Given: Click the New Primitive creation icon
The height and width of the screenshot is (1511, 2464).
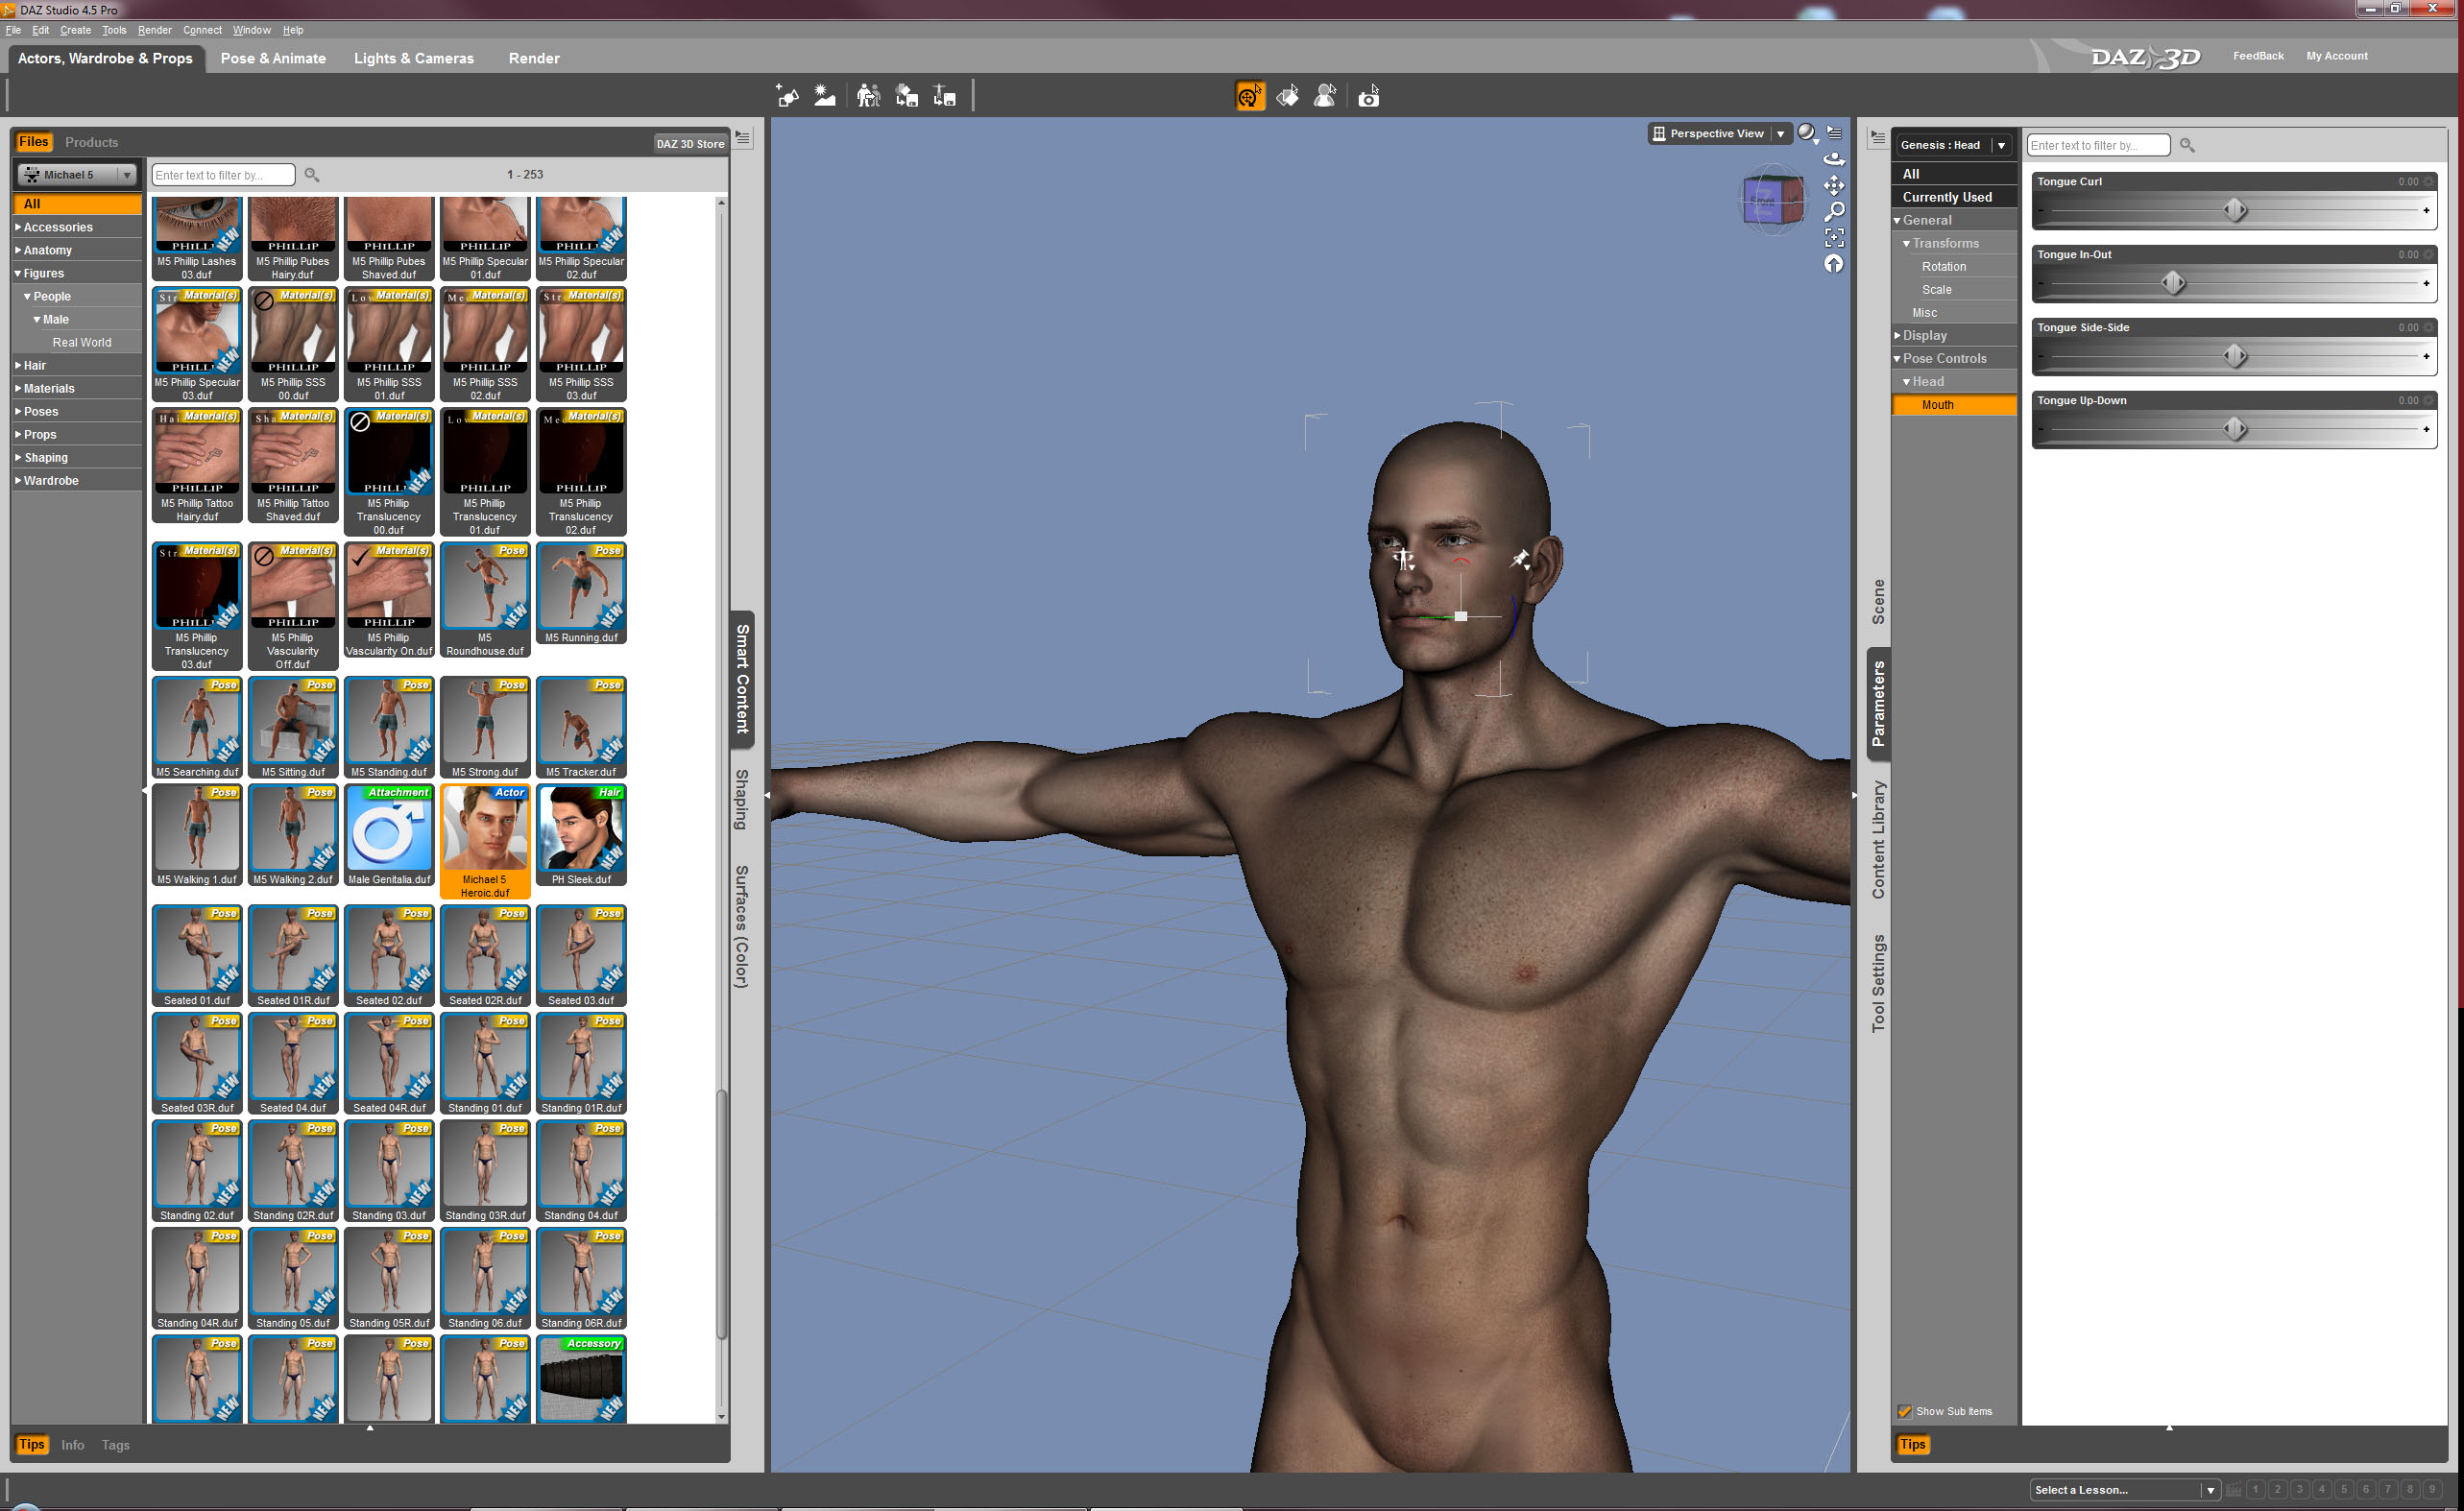Looking at the screenshot, I should coord(787,97).
